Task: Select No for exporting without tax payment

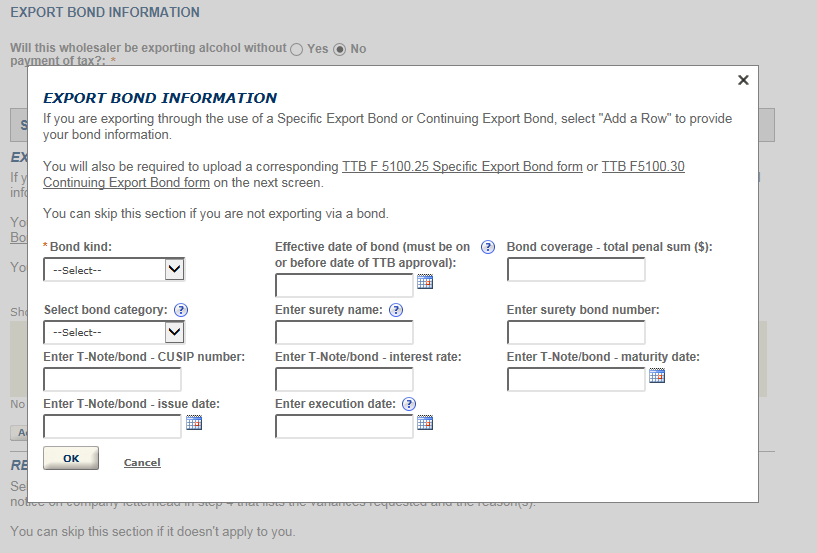Action: click(340, 50)
